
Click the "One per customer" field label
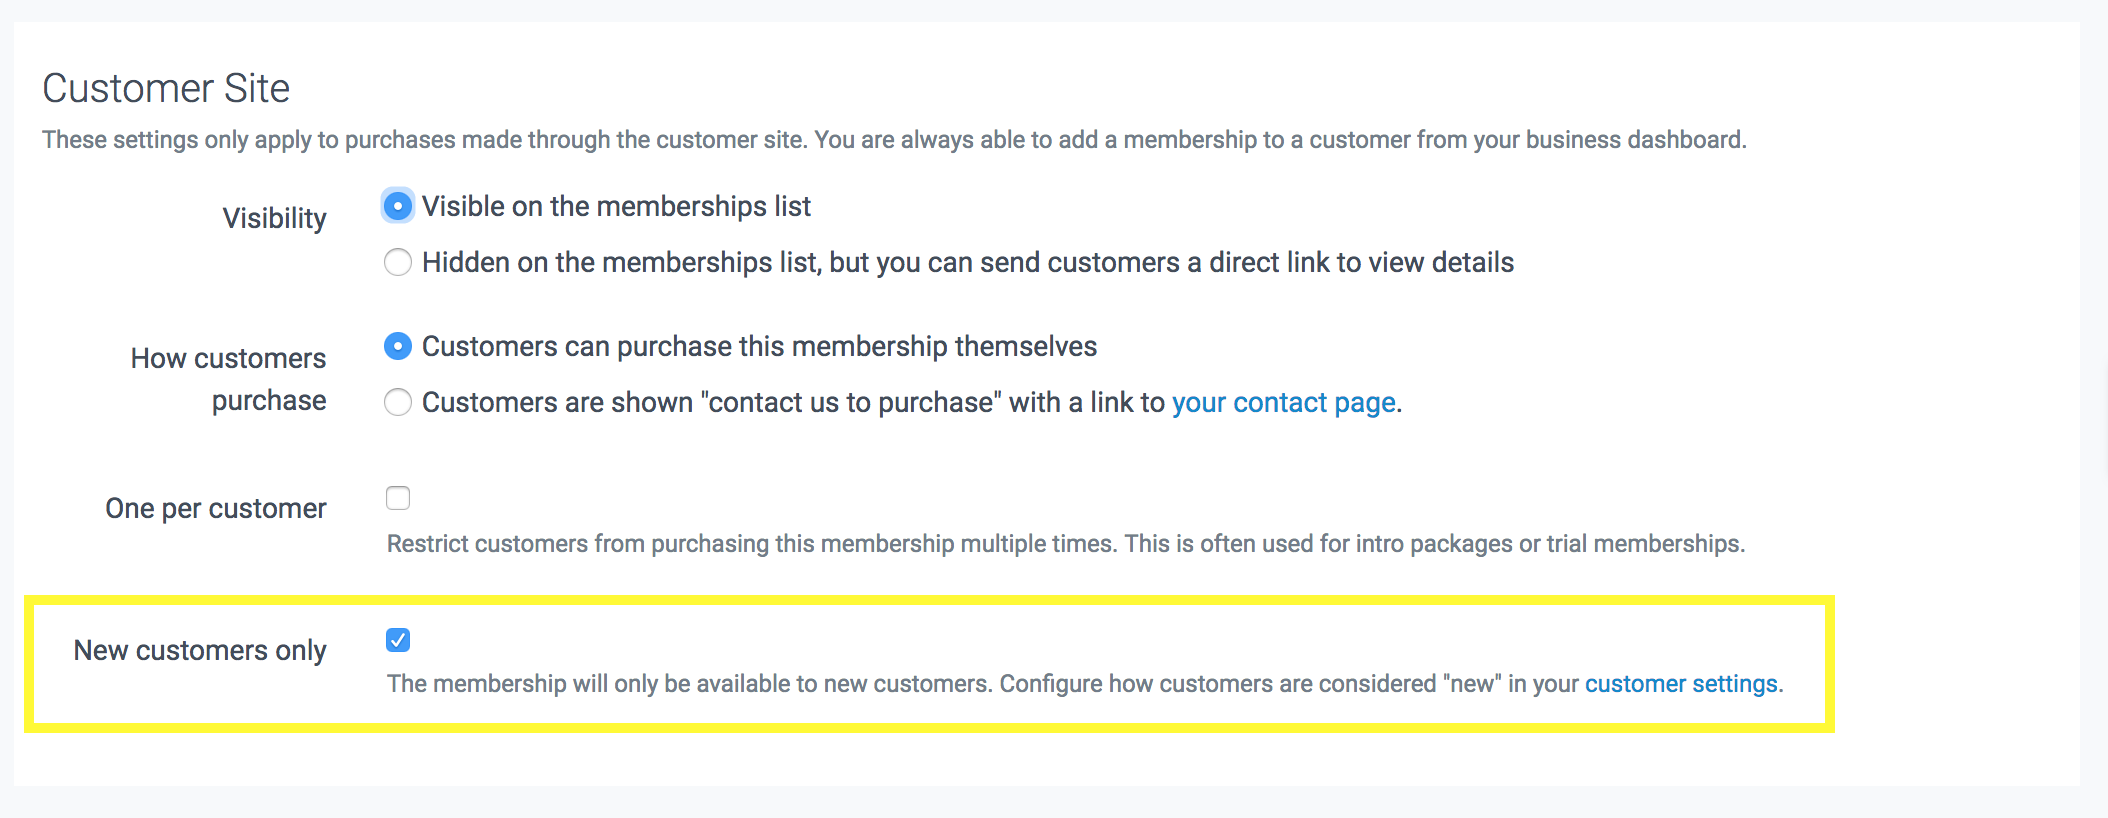[216, 509]
